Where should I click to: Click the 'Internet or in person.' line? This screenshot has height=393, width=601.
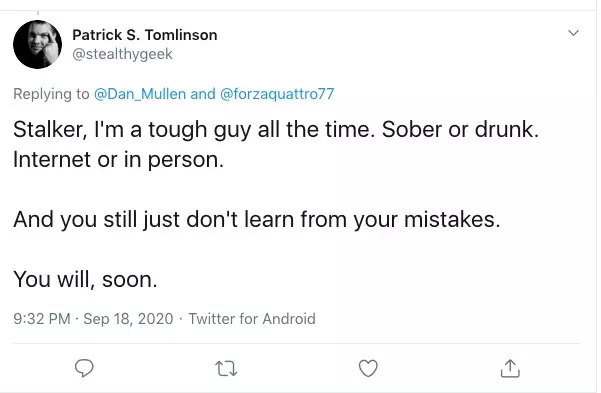click(x=118, y=160)
